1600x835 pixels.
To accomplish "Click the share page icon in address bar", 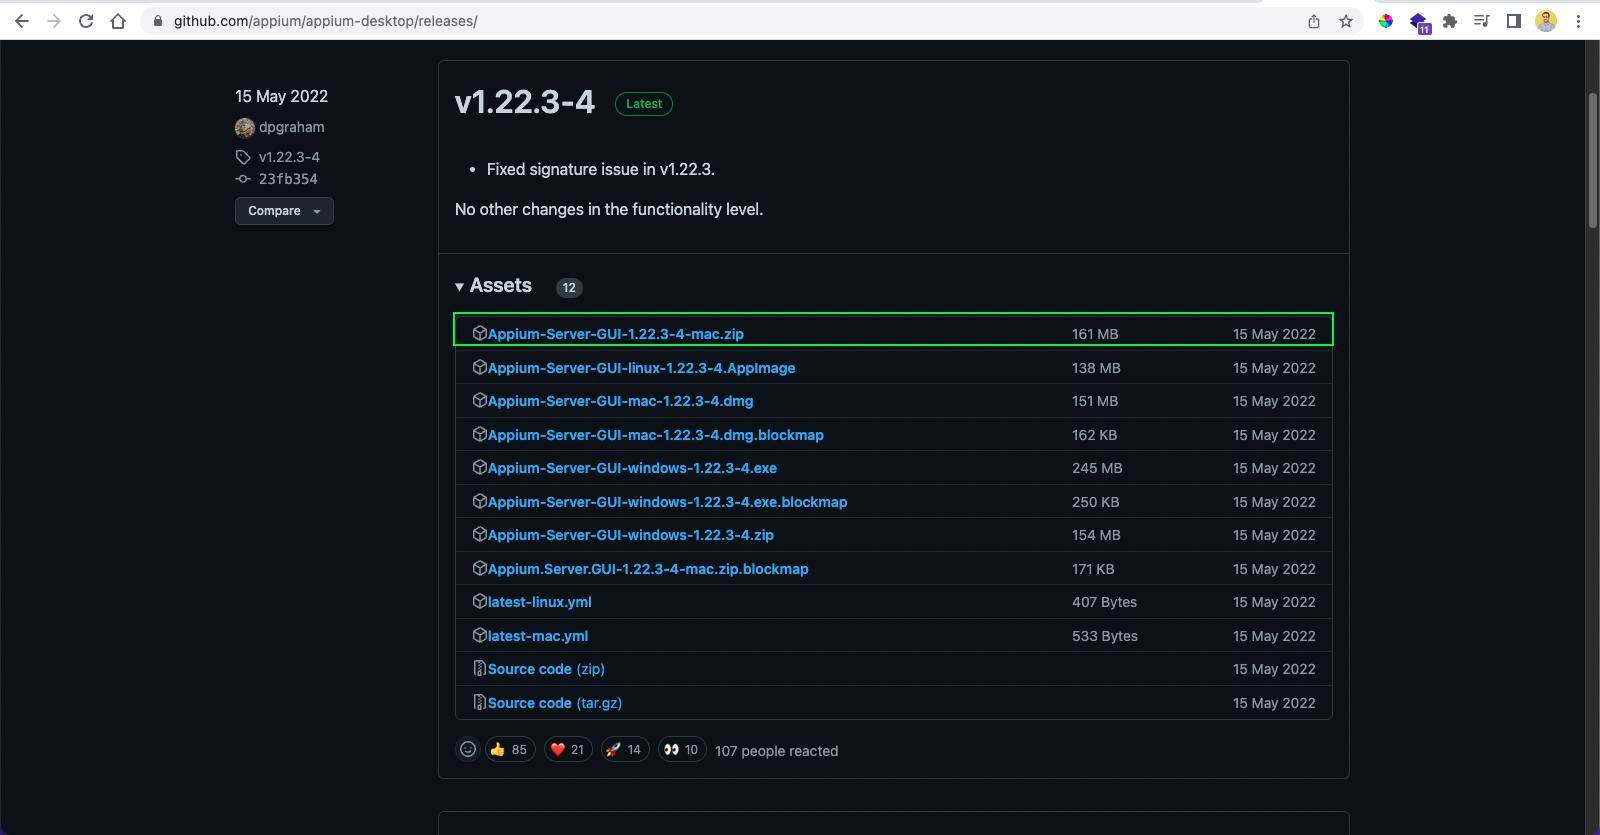I will click(1314, 21).
